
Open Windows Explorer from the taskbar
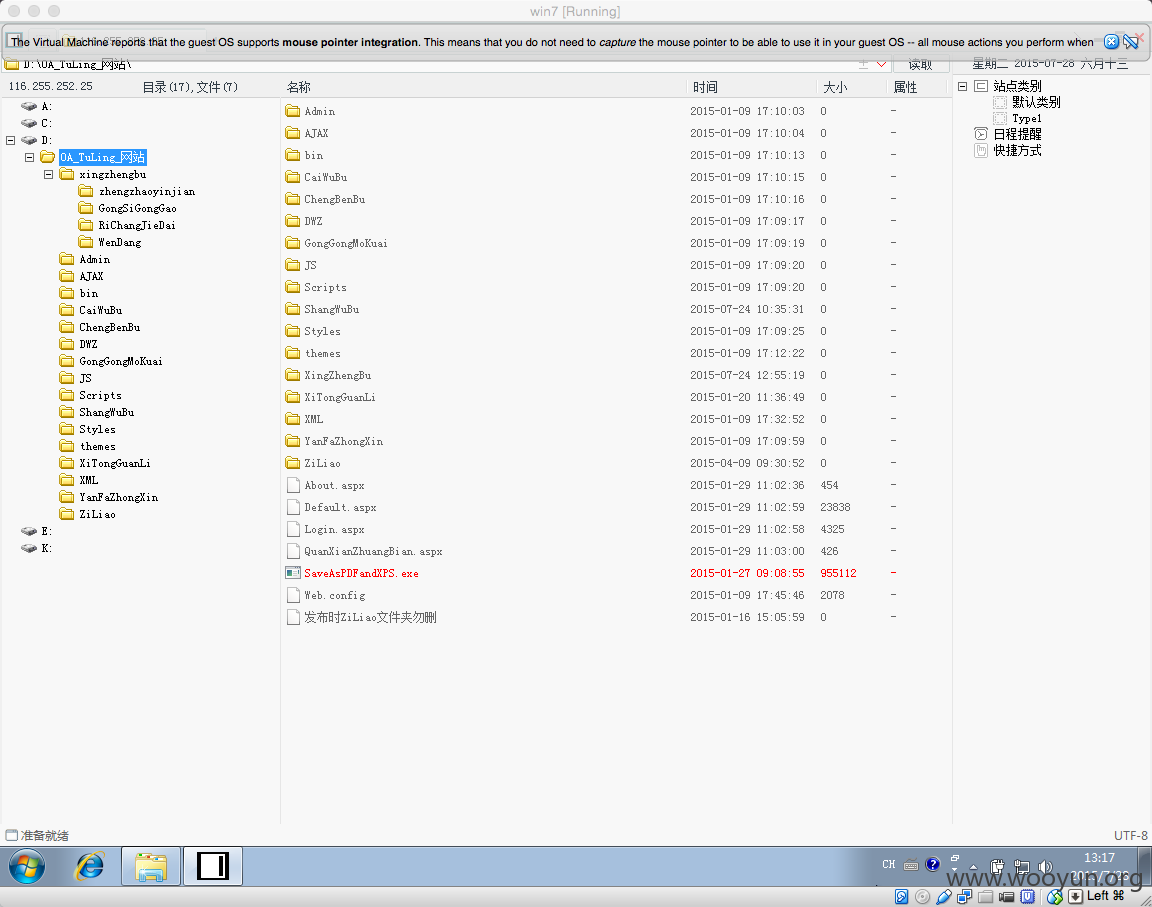click(x=151, y=867)
